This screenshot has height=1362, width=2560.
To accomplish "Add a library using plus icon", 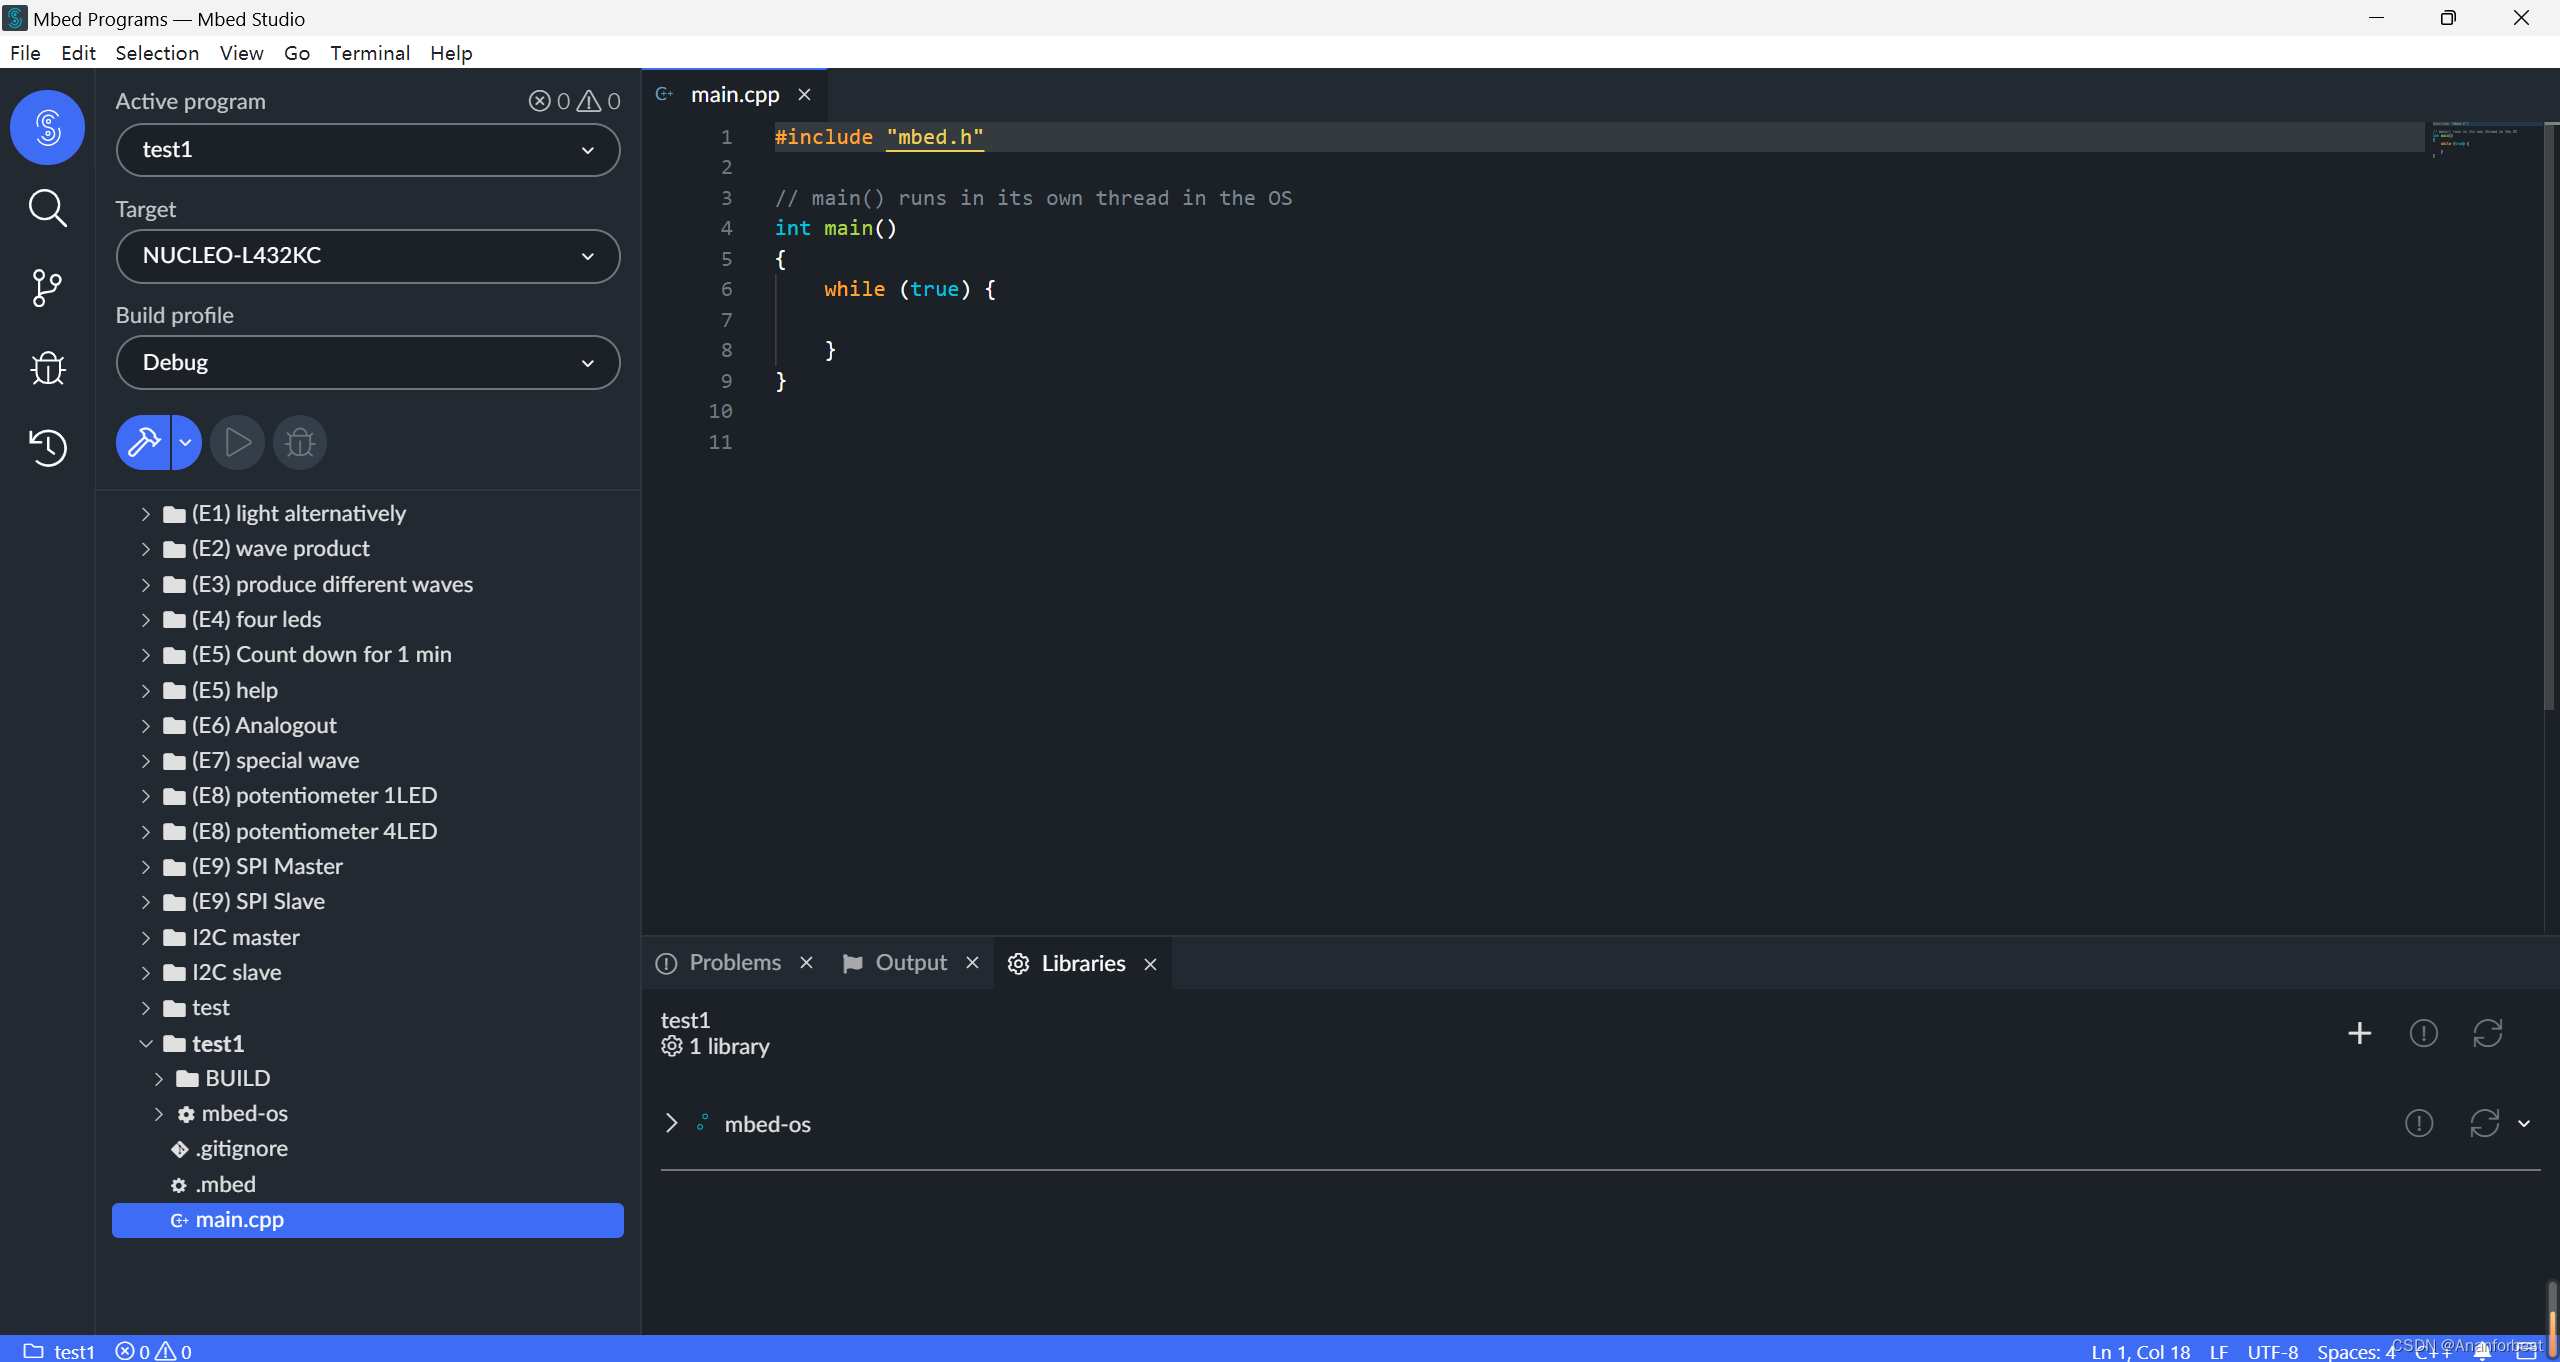I will 2359,1033.
